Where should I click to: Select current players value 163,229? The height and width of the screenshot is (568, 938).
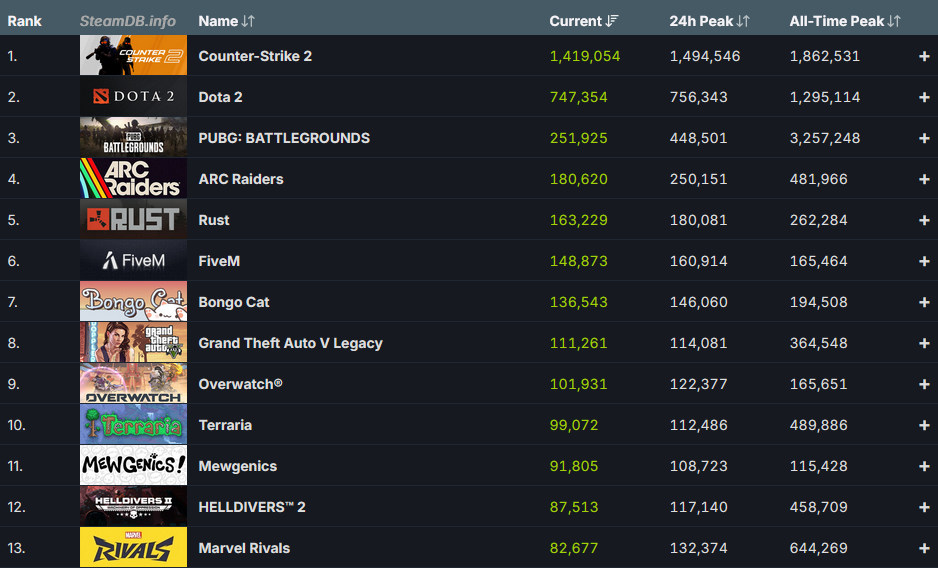578,220
